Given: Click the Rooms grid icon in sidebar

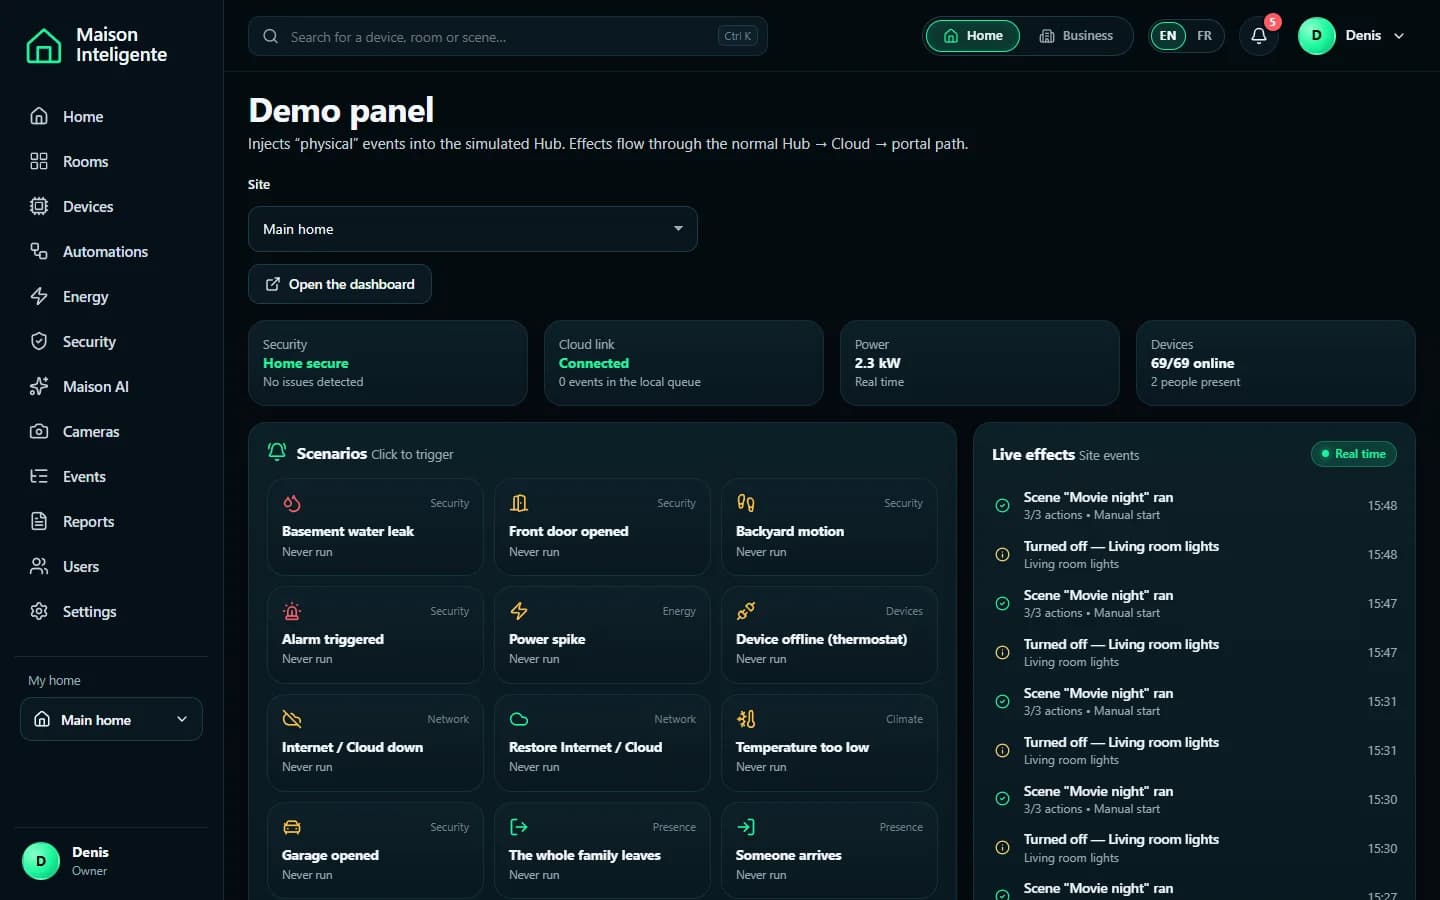Looking at the screenshot, I should [39, 161].
